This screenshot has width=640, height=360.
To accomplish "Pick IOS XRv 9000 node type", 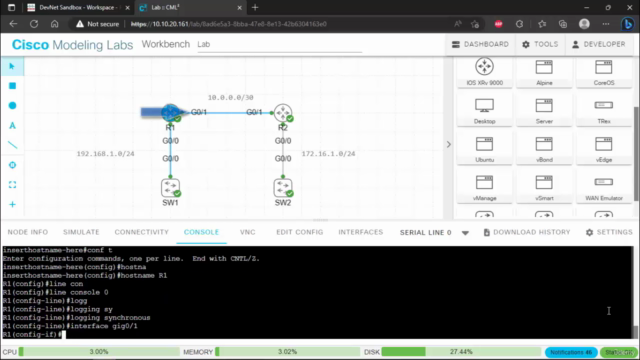I will coord(484,72).
